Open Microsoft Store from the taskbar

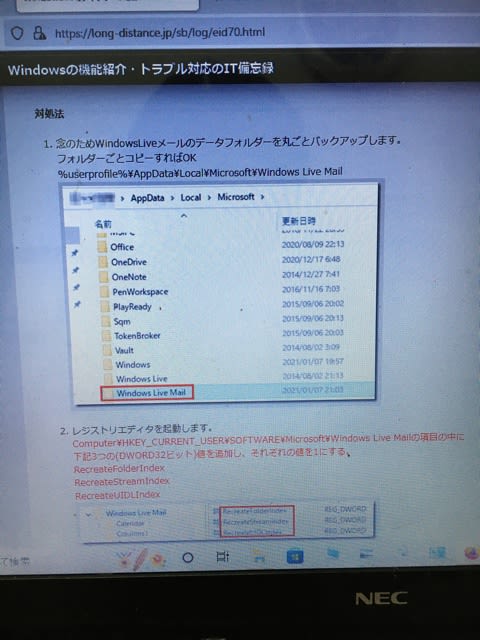(x=295, y=557)
